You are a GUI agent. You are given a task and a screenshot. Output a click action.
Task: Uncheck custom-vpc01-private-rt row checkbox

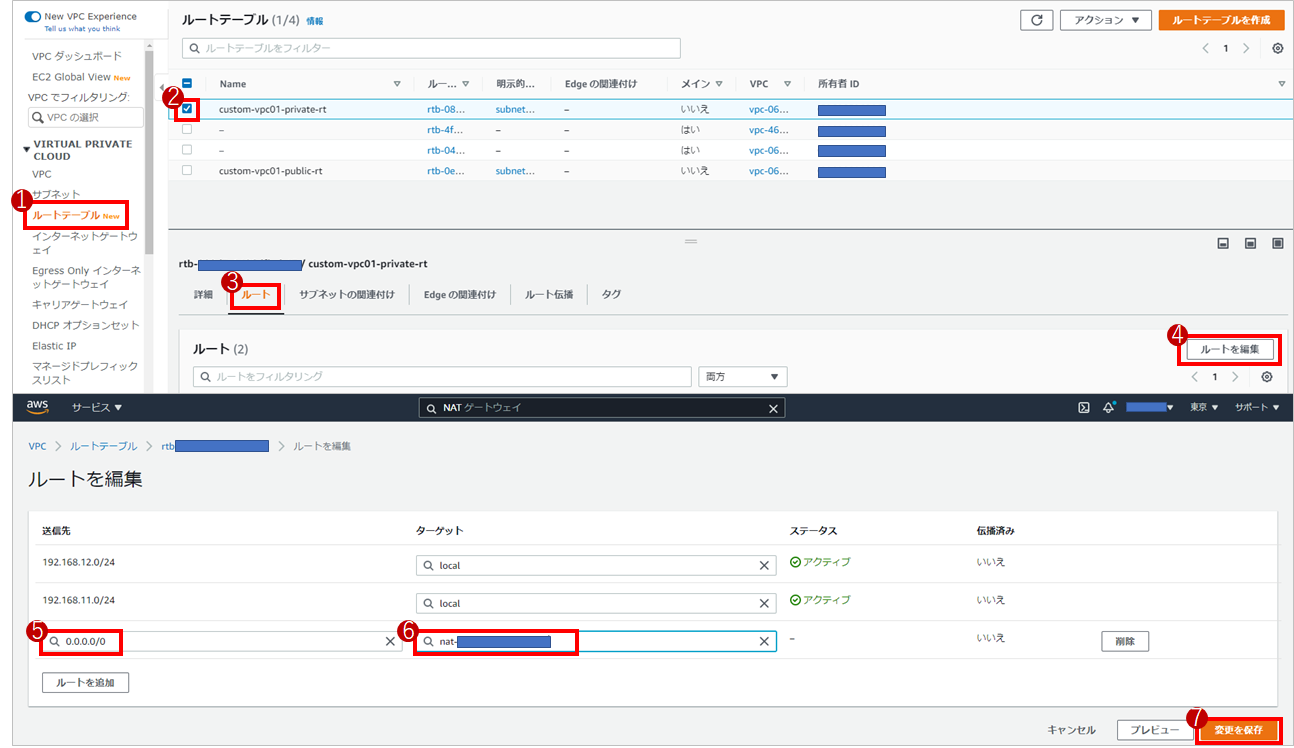pyautogui.click(x=187, y=109)
